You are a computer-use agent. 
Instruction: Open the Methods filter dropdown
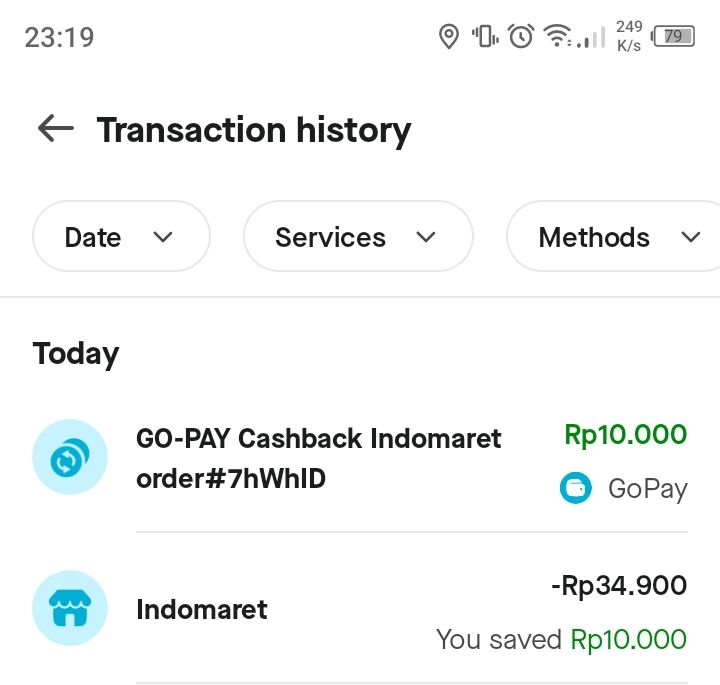[613, 236]
